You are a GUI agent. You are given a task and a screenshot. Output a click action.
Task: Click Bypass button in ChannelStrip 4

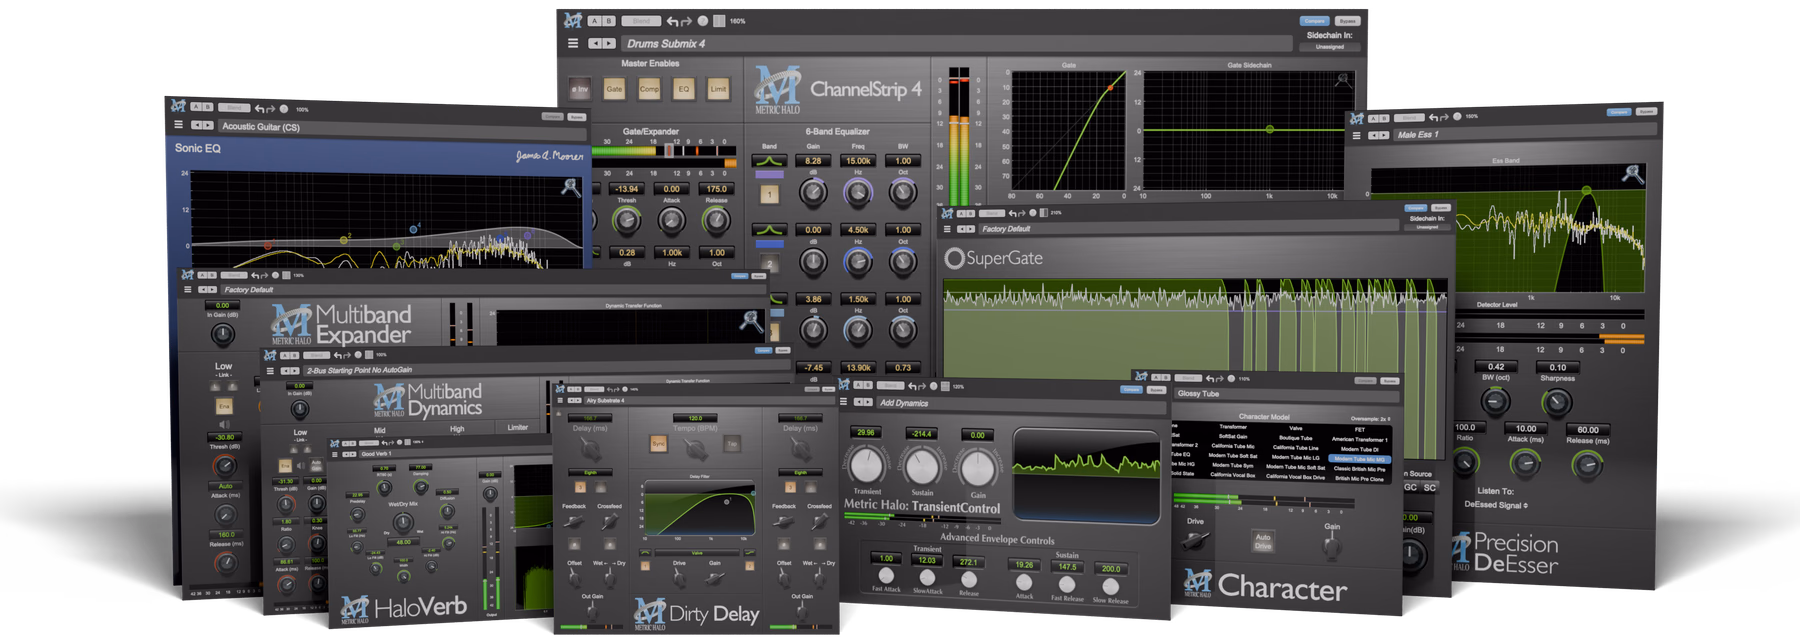[1347, 21]
